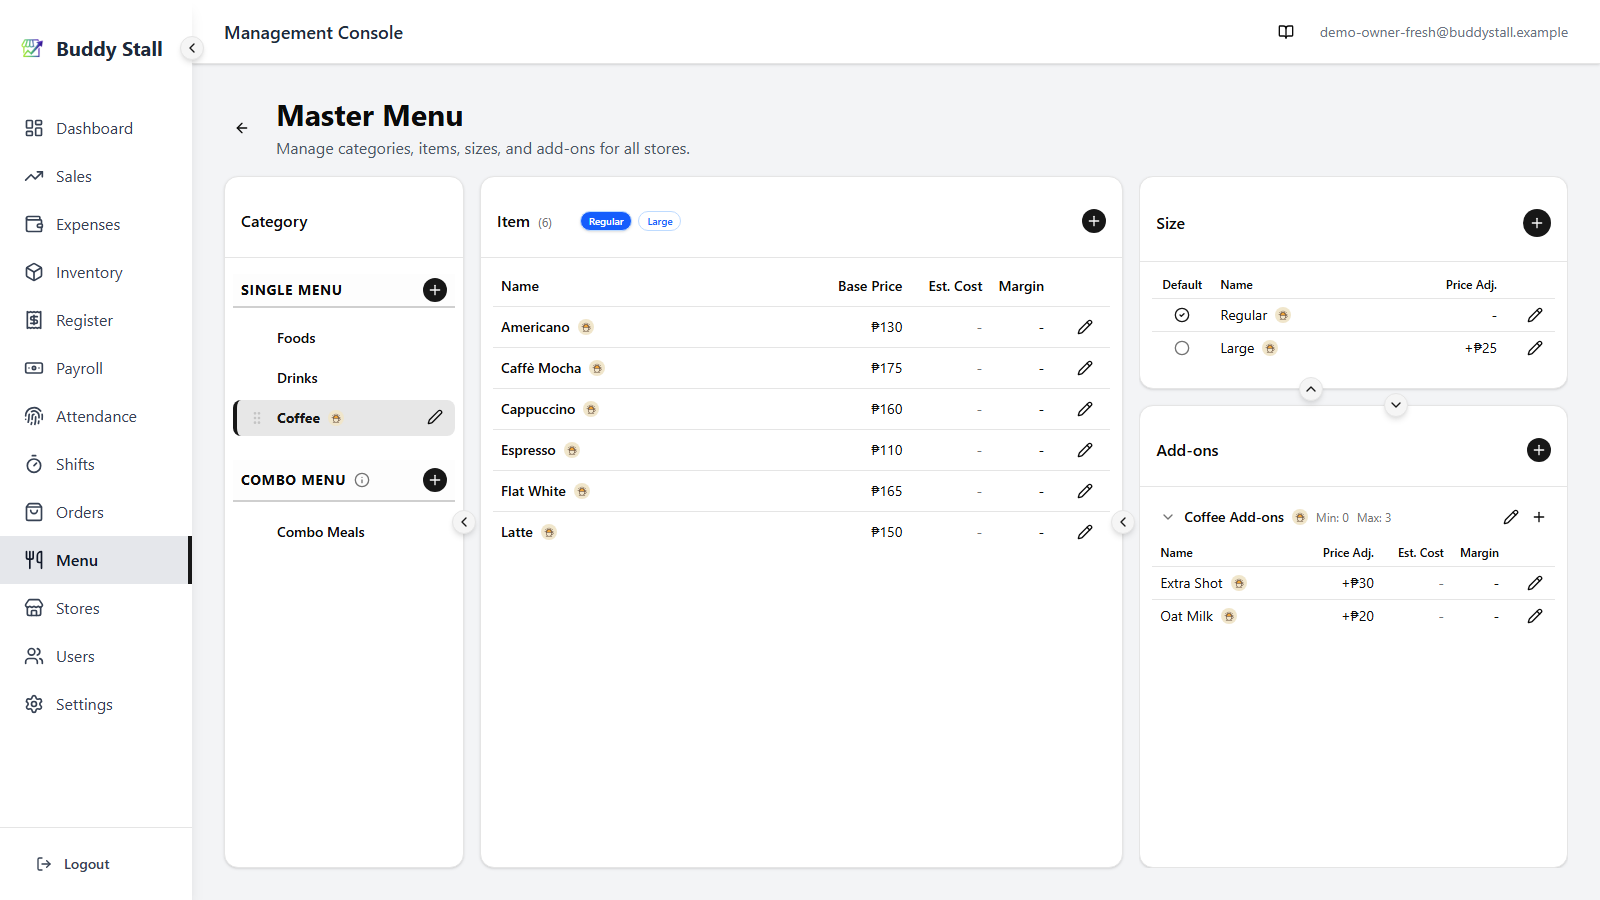Screen dimensions: 1600x900
Task: Go to the Orders page
Action: tap(96, 512)
